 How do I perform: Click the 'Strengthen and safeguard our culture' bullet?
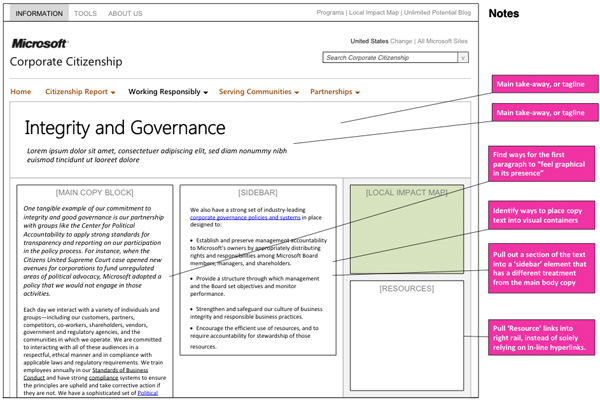[x=256, y=313]
